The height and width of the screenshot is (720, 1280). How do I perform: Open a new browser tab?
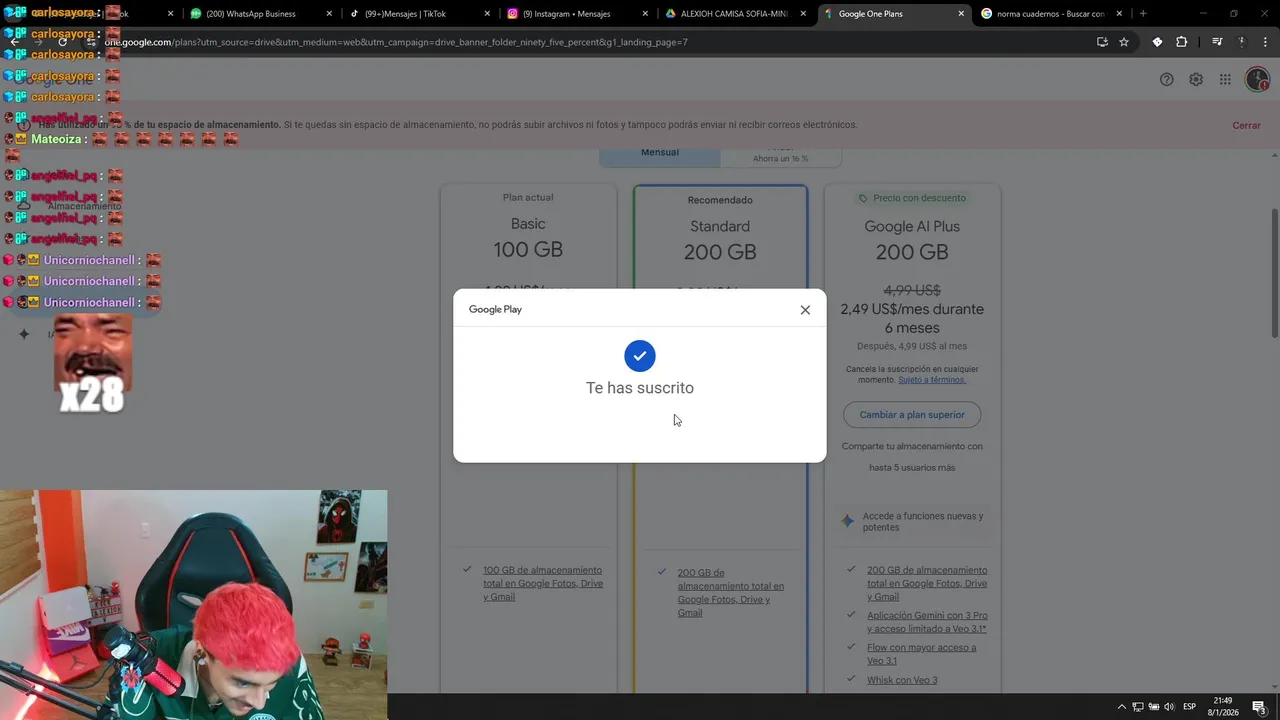point(1143,14)
